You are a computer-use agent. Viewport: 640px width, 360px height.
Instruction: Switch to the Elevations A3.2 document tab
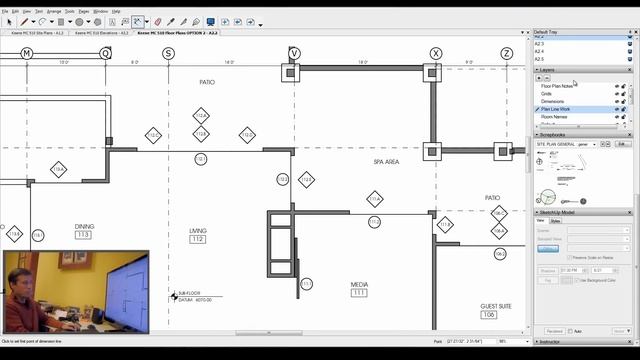[102, 33]
